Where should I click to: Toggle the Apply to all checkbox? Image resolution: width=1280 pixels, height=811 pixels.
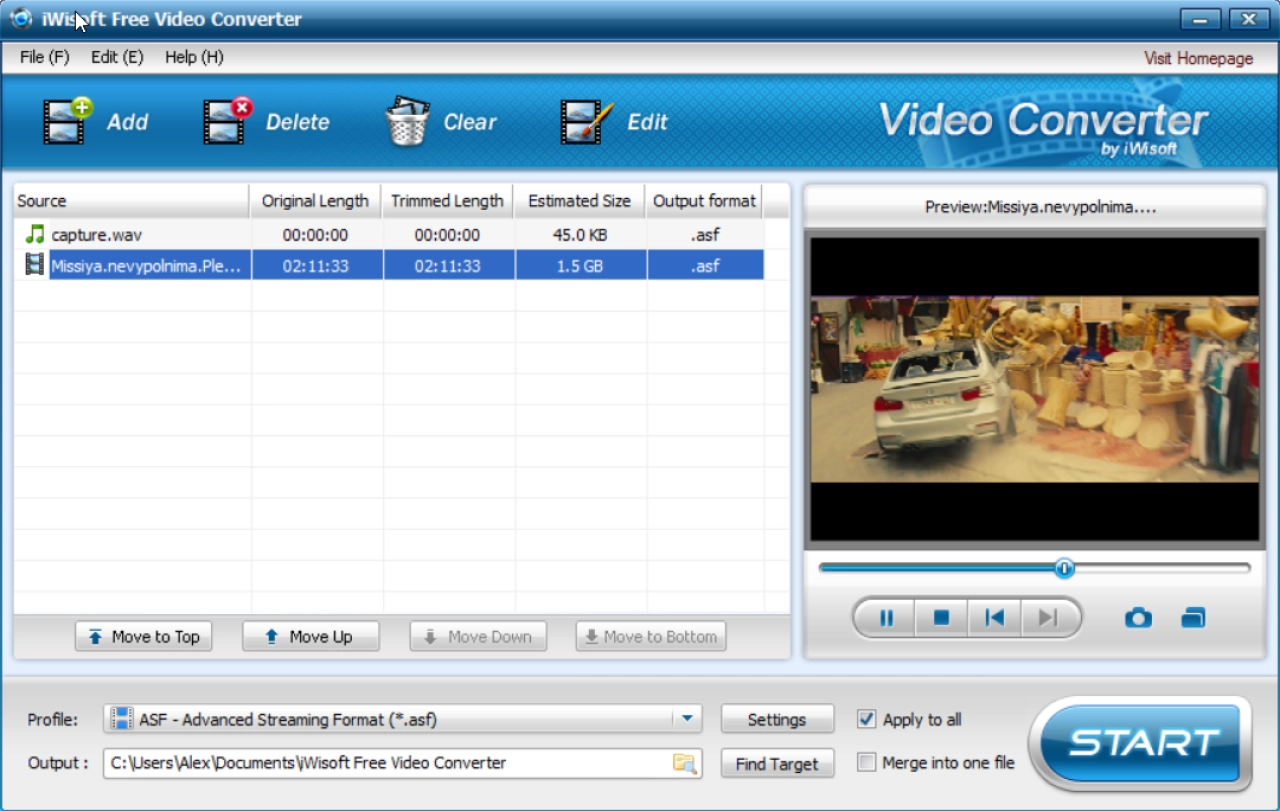[x=866, y=719]
